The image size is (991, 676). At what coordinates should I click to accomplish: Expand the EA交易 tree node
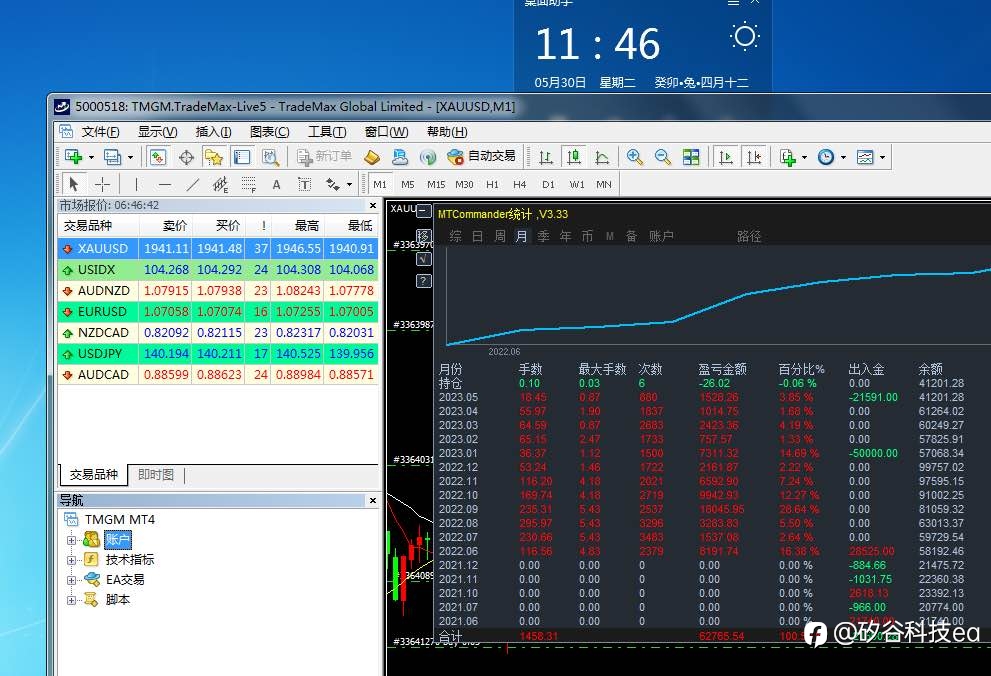coord(71,580)
